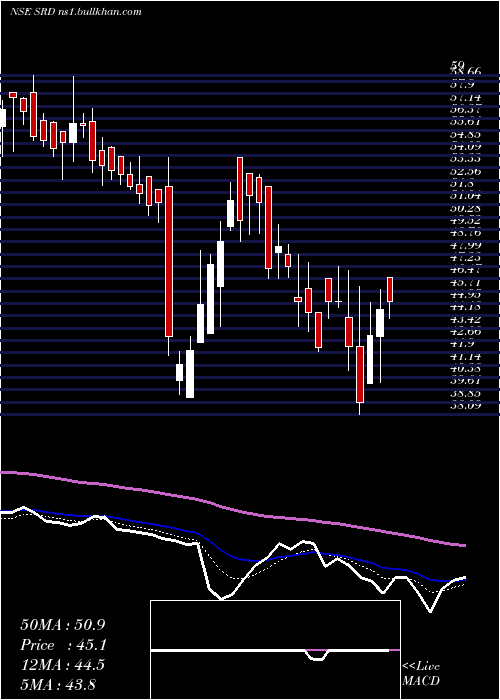
Task: Click the 42.66 price axis label
Action: pos(465,332)
